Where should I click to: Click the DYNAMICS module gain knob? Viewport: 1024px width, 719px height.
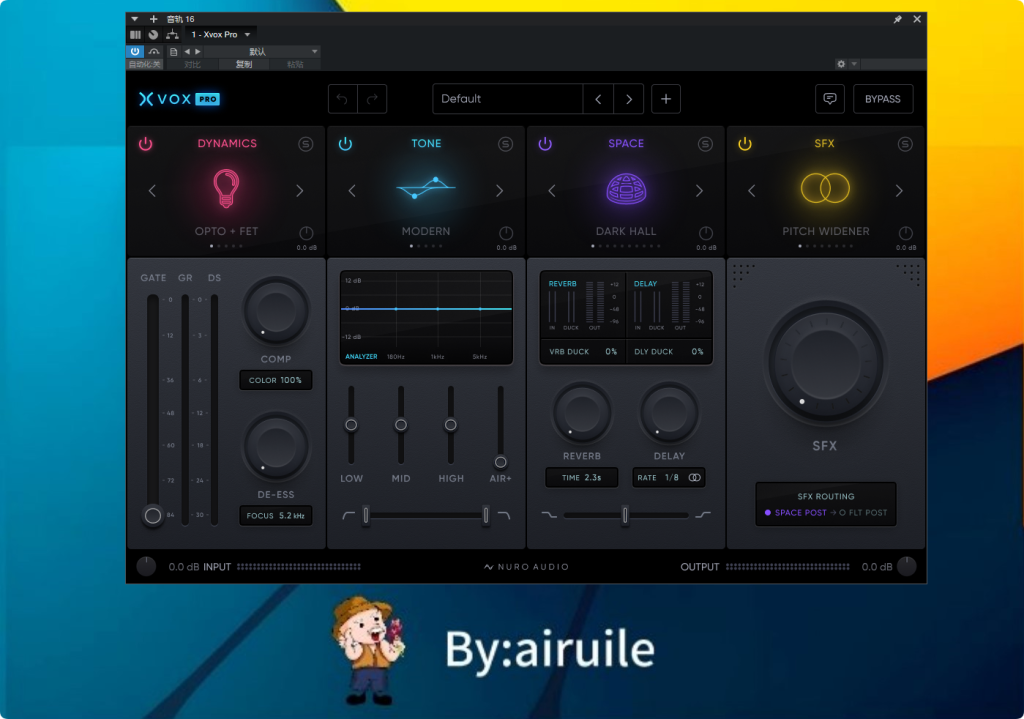click(306, 233)
